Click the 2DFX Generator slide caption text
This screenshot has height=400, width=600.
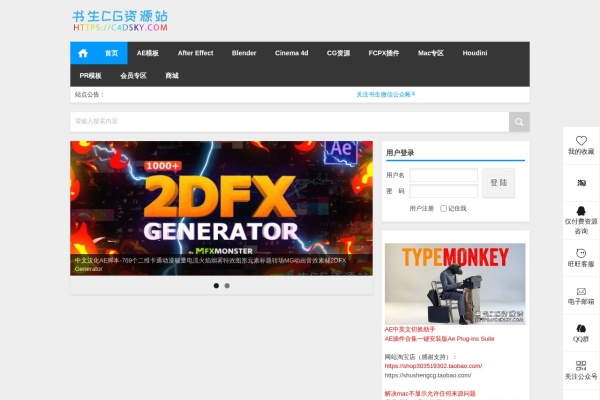210,264
